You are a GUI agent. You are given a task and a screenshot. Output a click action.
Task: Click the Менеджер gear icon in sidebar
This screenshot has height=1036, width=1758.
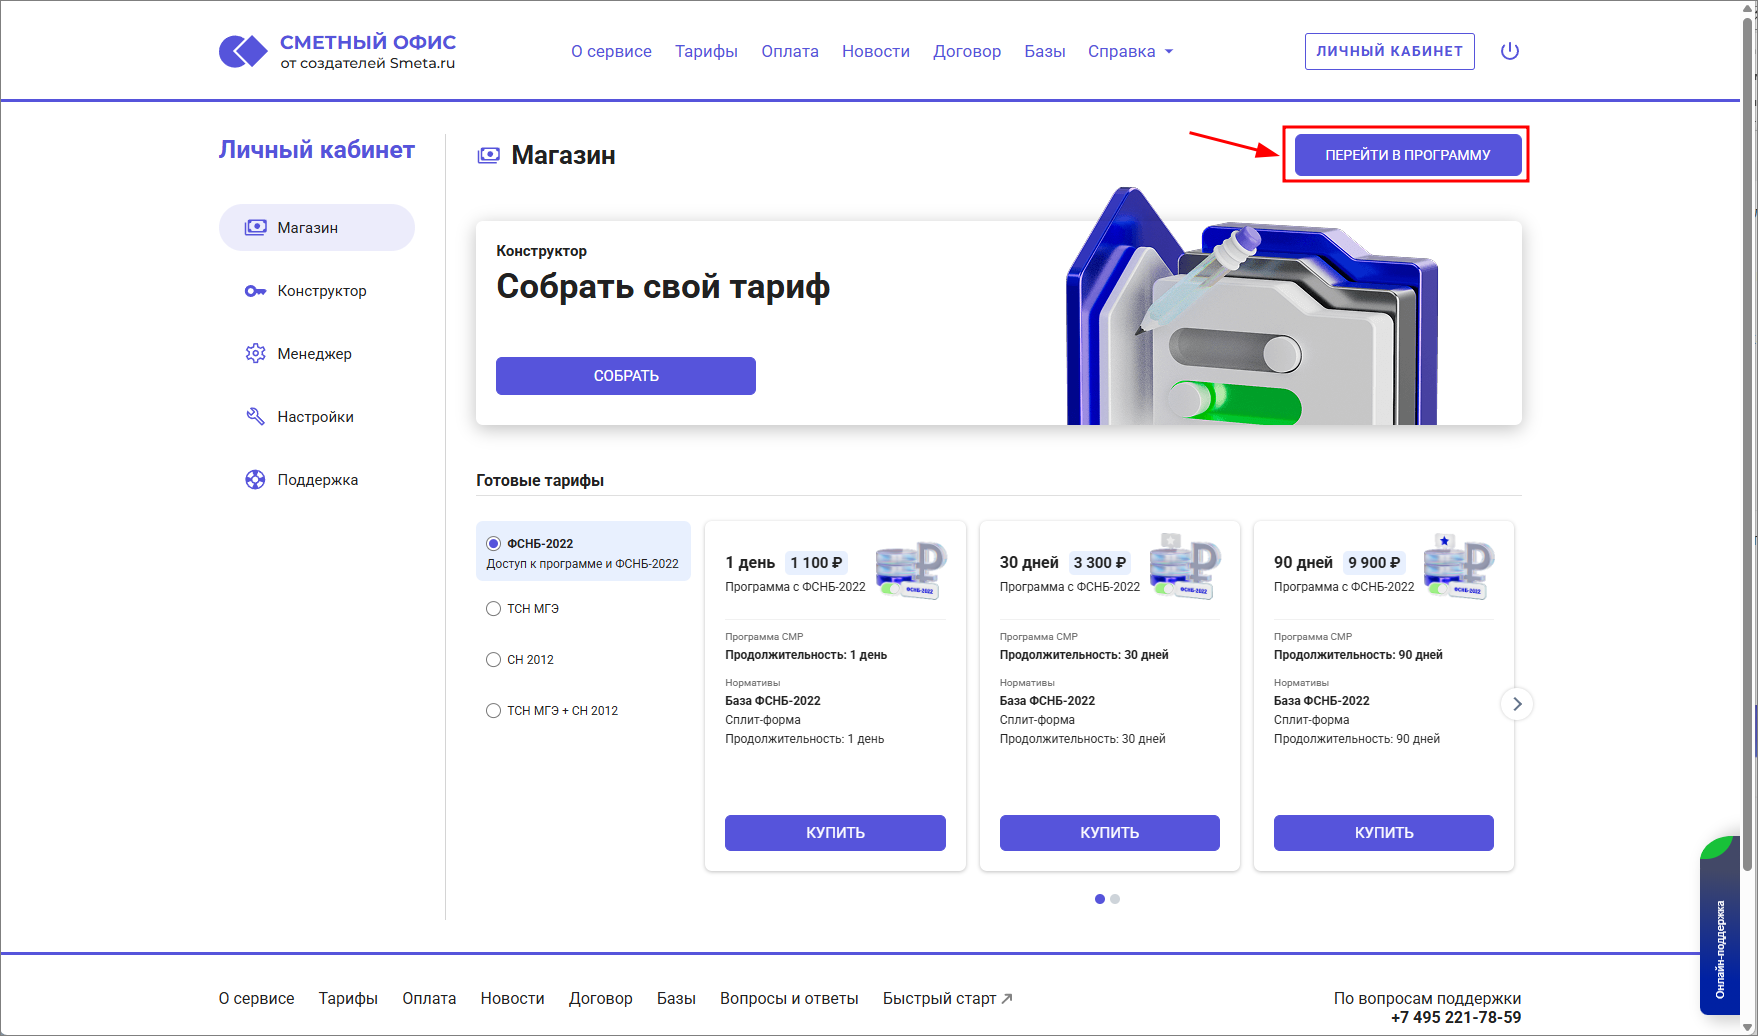256,354
